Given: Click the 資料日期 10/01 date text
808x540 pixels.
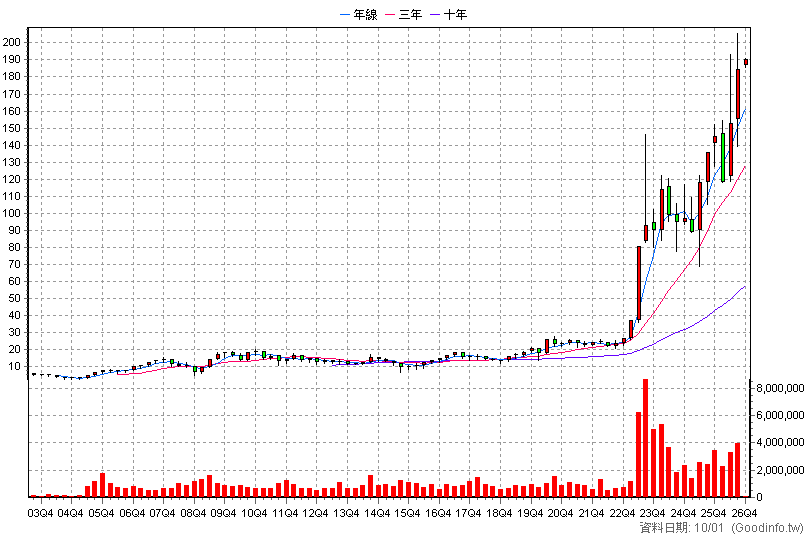Looking at the screenshot, I should tap(681, 528).
